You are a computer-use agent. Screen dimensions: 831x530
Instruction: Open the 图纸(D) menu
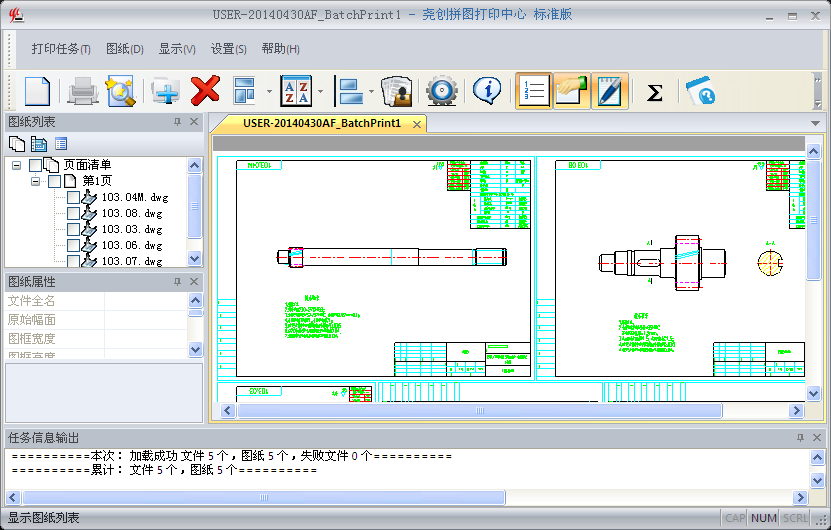(125, 49)
